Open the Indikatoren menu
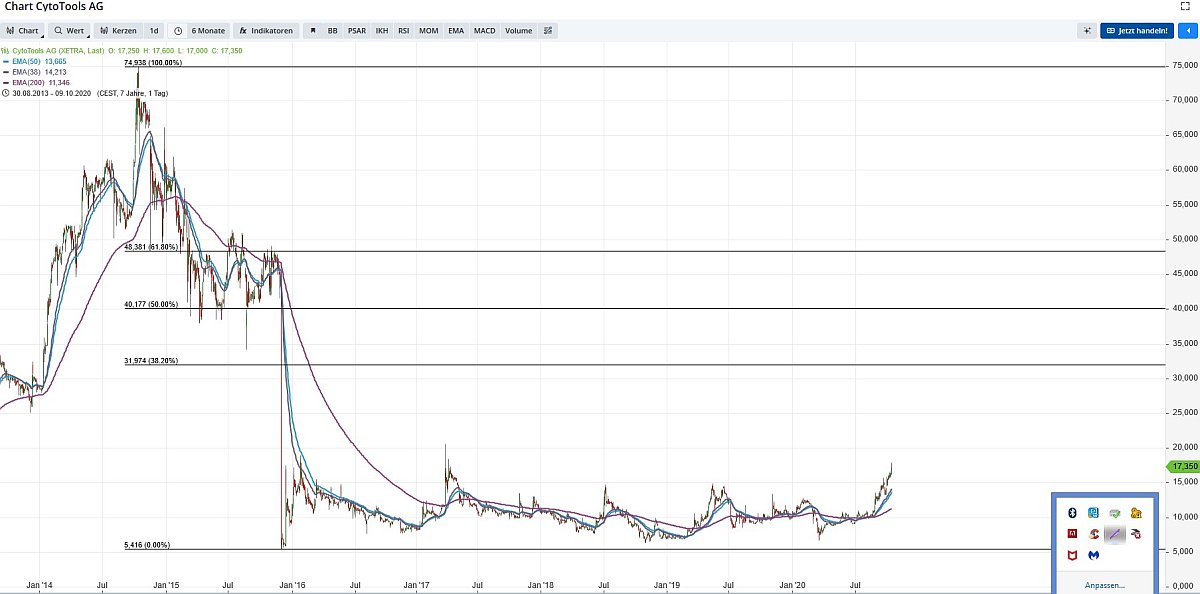1200x594 pixels. click(x=266, y=31)
